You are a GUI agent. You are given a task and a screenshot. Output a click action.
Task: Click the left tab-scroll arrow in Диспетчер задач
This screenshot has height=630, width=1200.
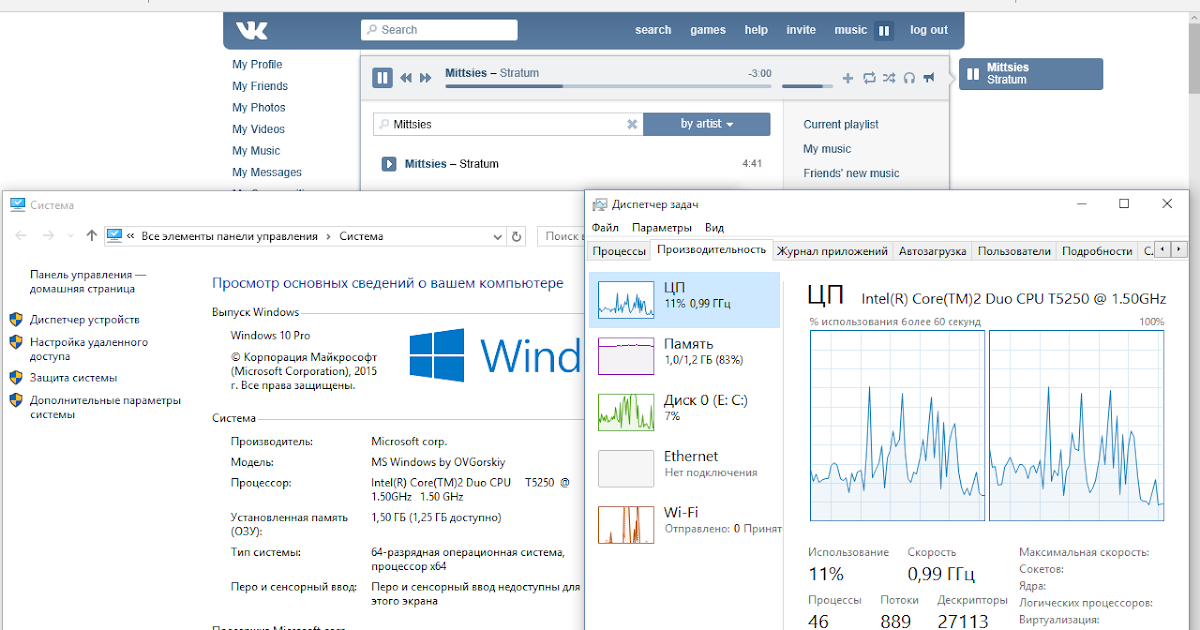1163,250
